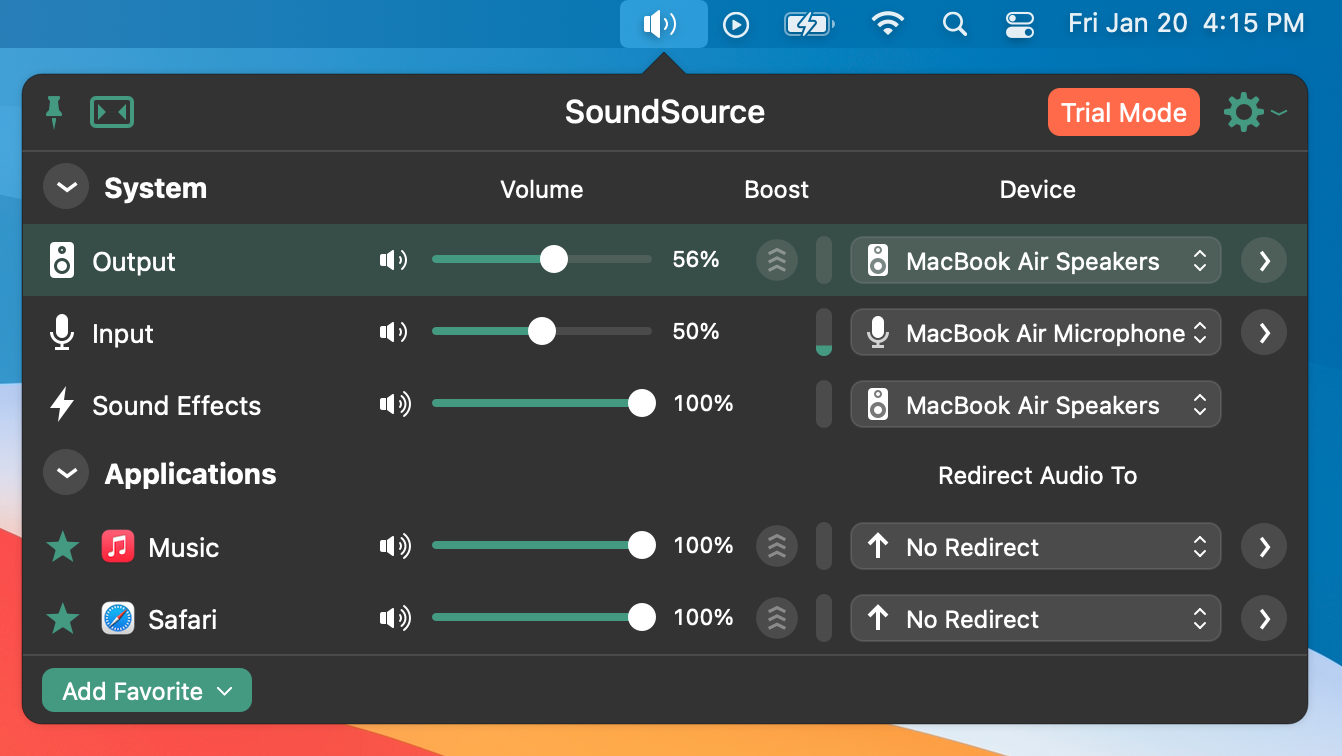Mute the Safari app speaker icon
The height and width of the screenshot is (756, 1342).
395,618
